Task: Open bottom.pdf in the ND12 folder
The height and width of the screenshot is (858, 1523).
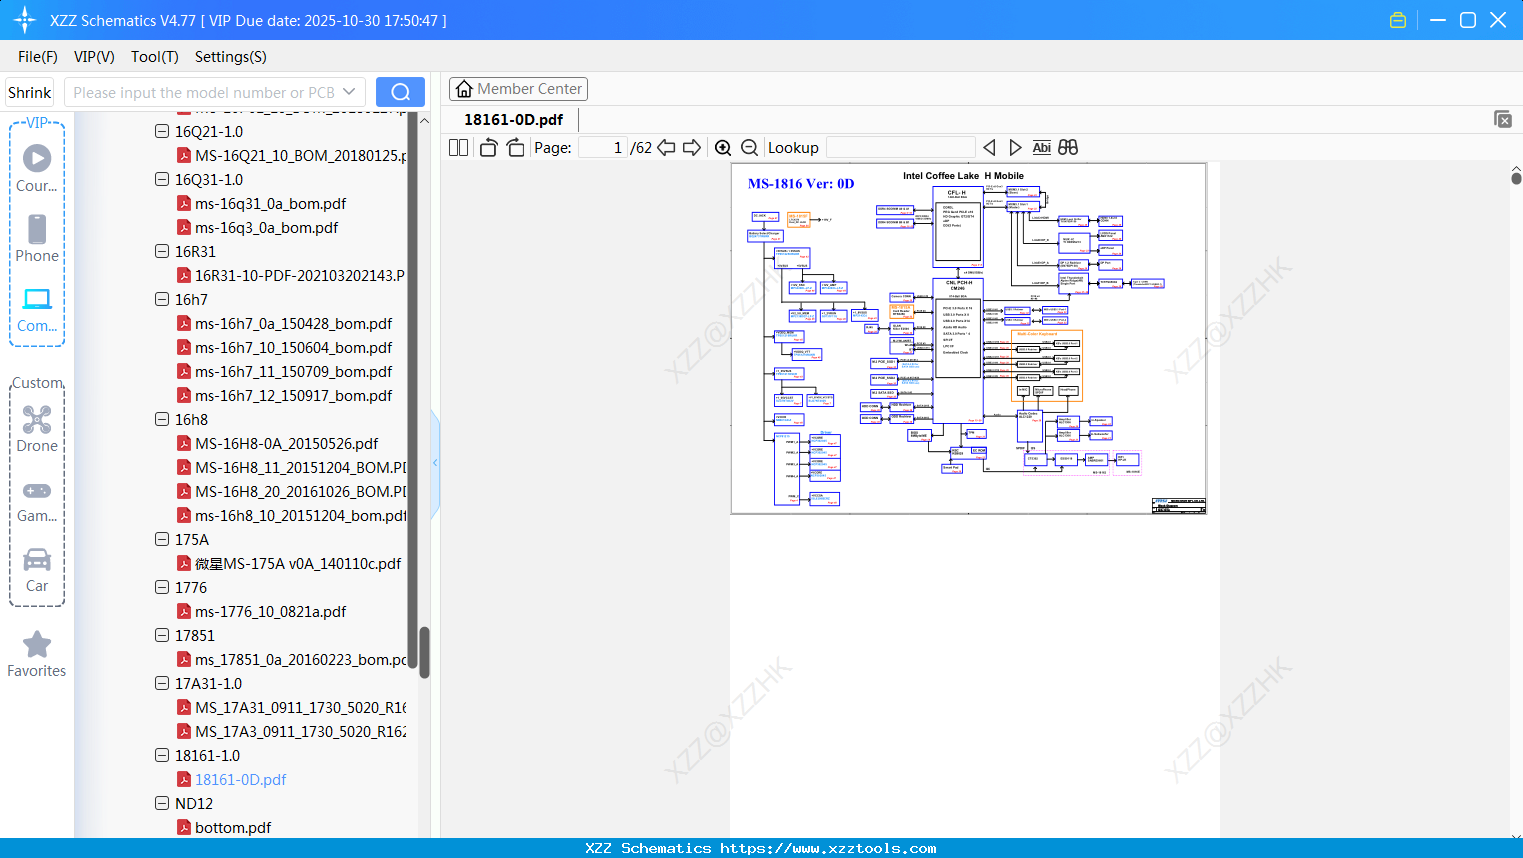Action: click(233, 827)
